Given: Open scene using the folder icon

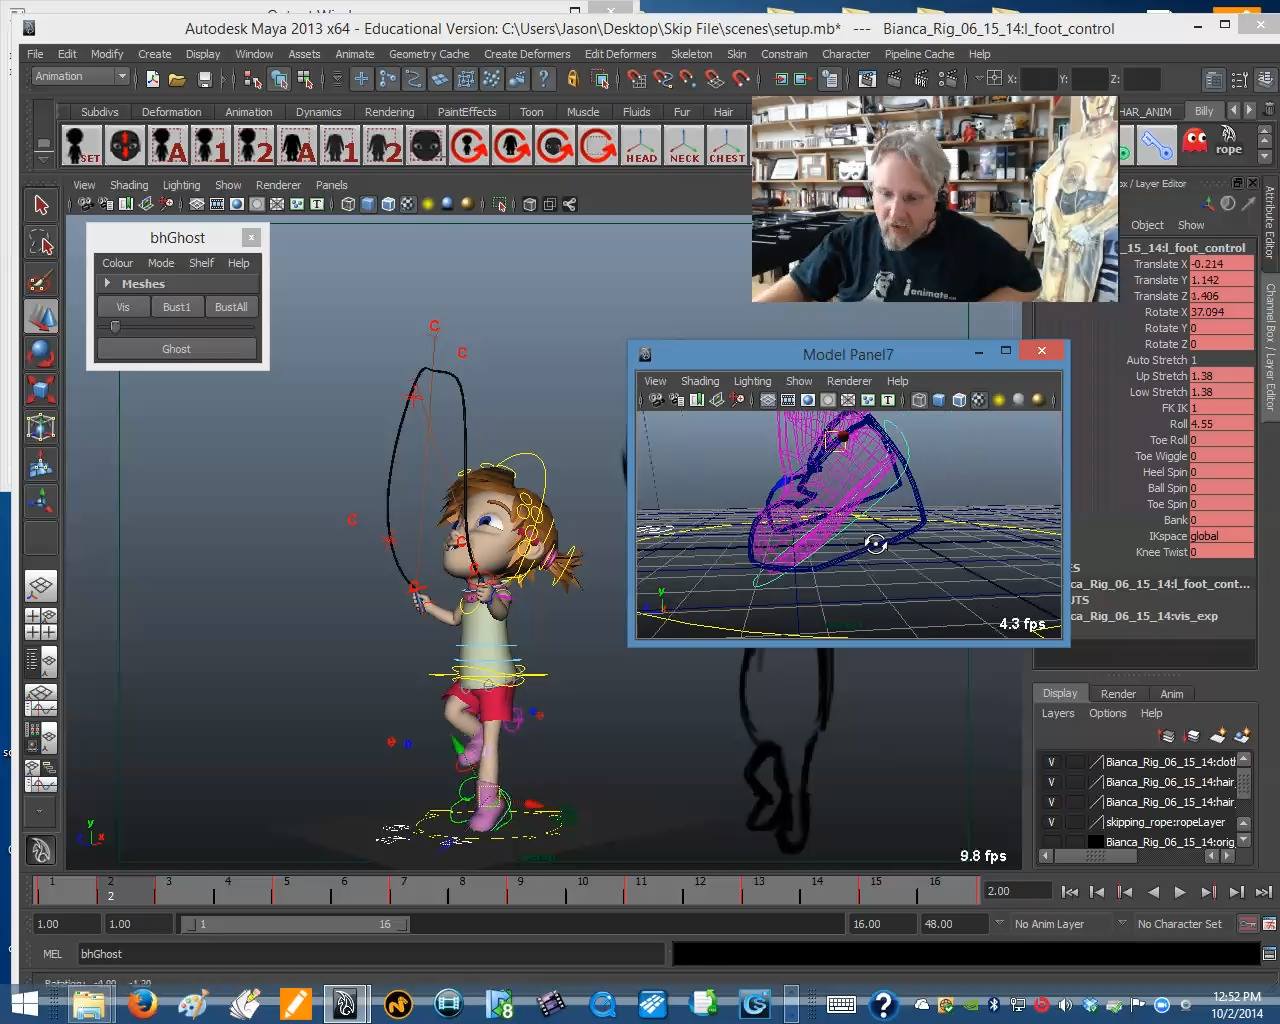Looking at the screenshot, I should (x=177, y=78).
